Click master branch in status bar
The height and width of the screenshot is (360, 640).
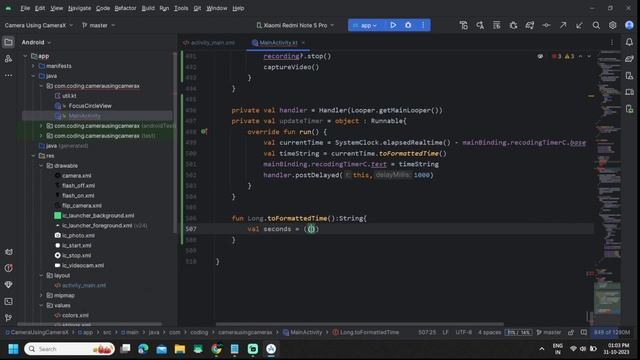[549, 332]
